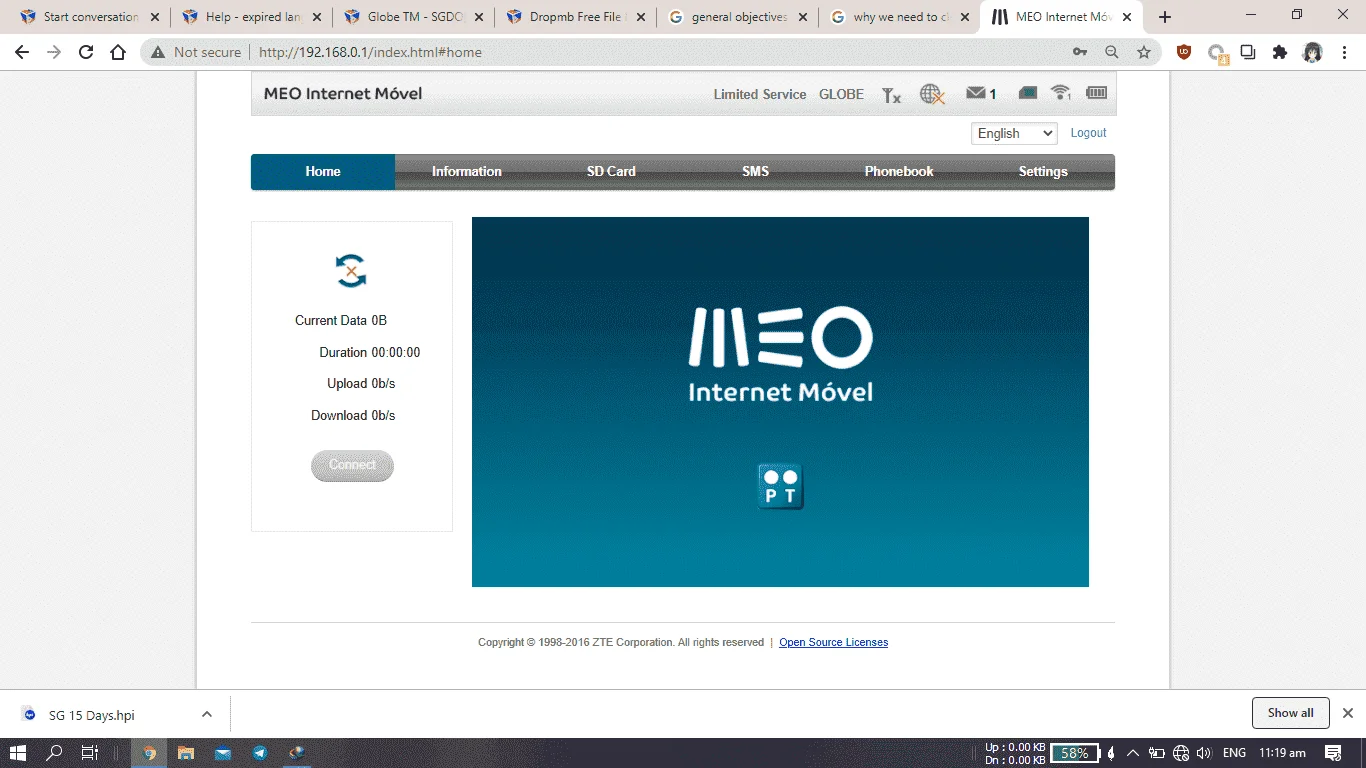Open saved passwords key icon
The height and width of the screenshot is (768, 1366).
pos(1080,52)
